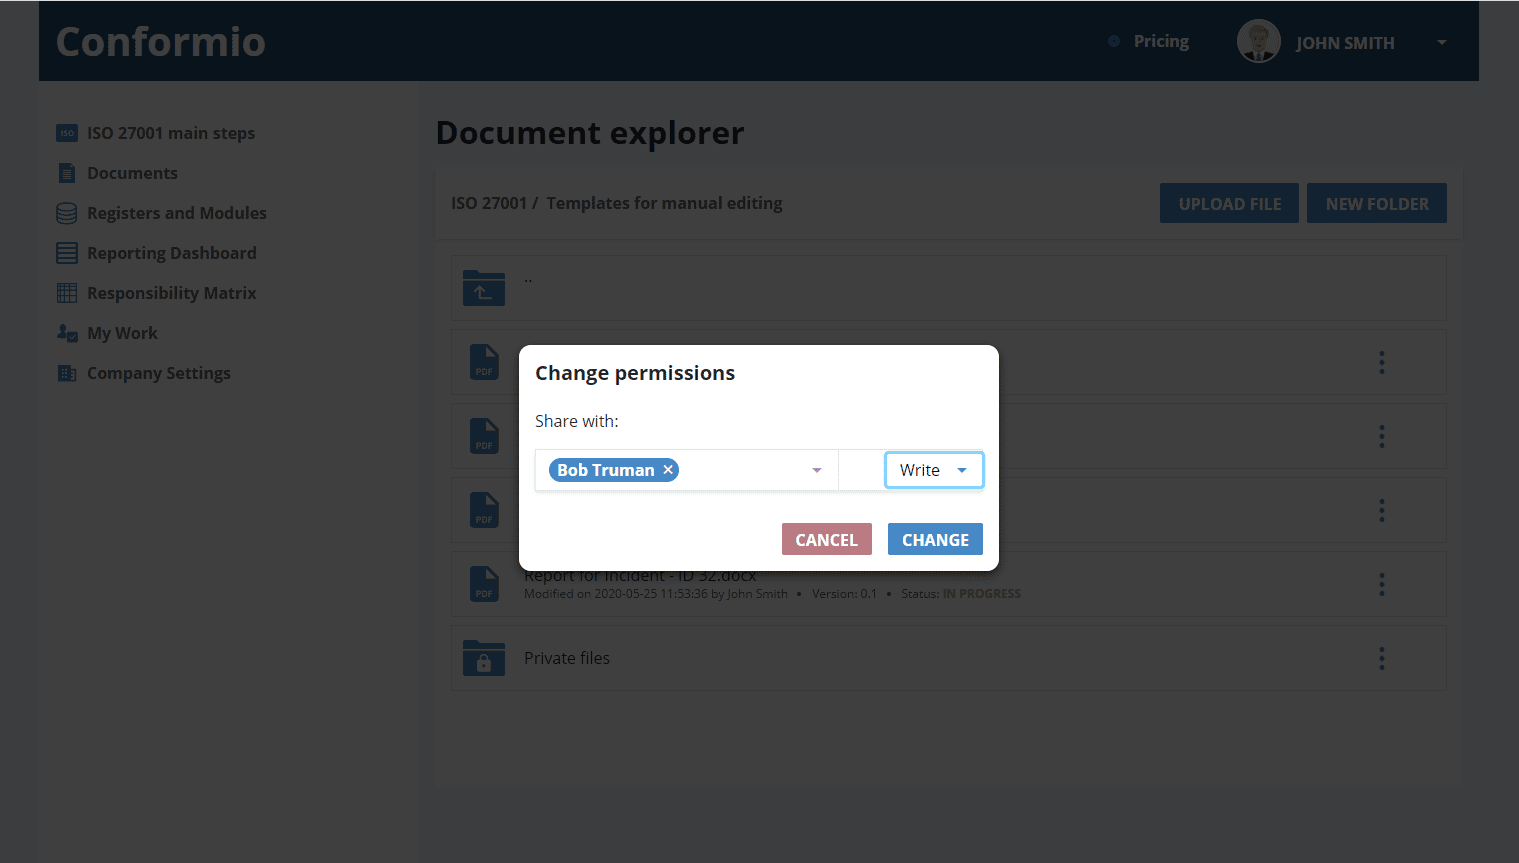Open the Private files folder name
The height and width of the screenshot is (863, 1519).
(567, 658)
